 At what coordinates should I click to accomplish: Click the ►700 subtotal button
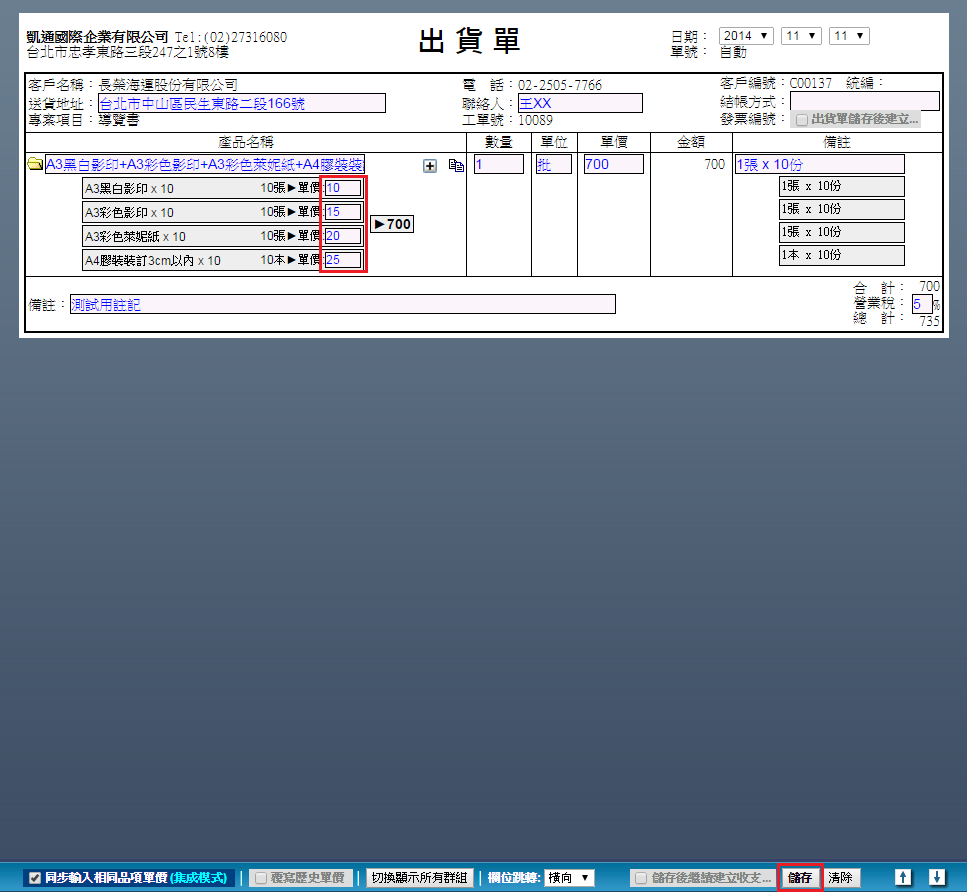[x=392, y=224]
